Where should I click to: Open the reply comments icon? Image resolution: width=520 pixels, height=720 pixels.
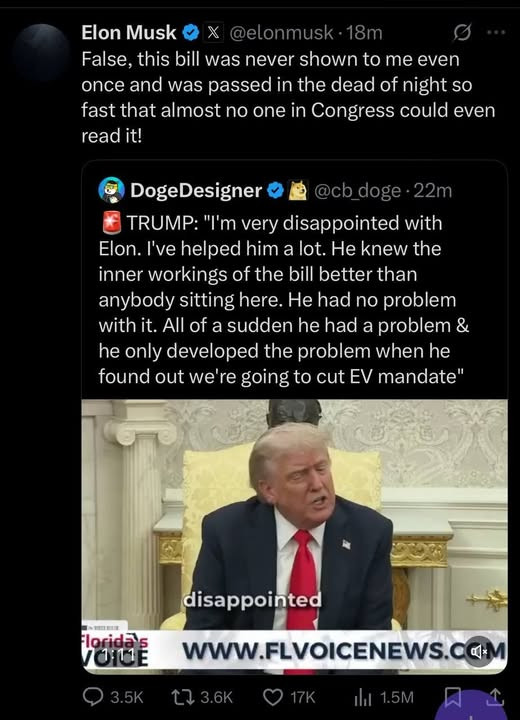(92, 697)
